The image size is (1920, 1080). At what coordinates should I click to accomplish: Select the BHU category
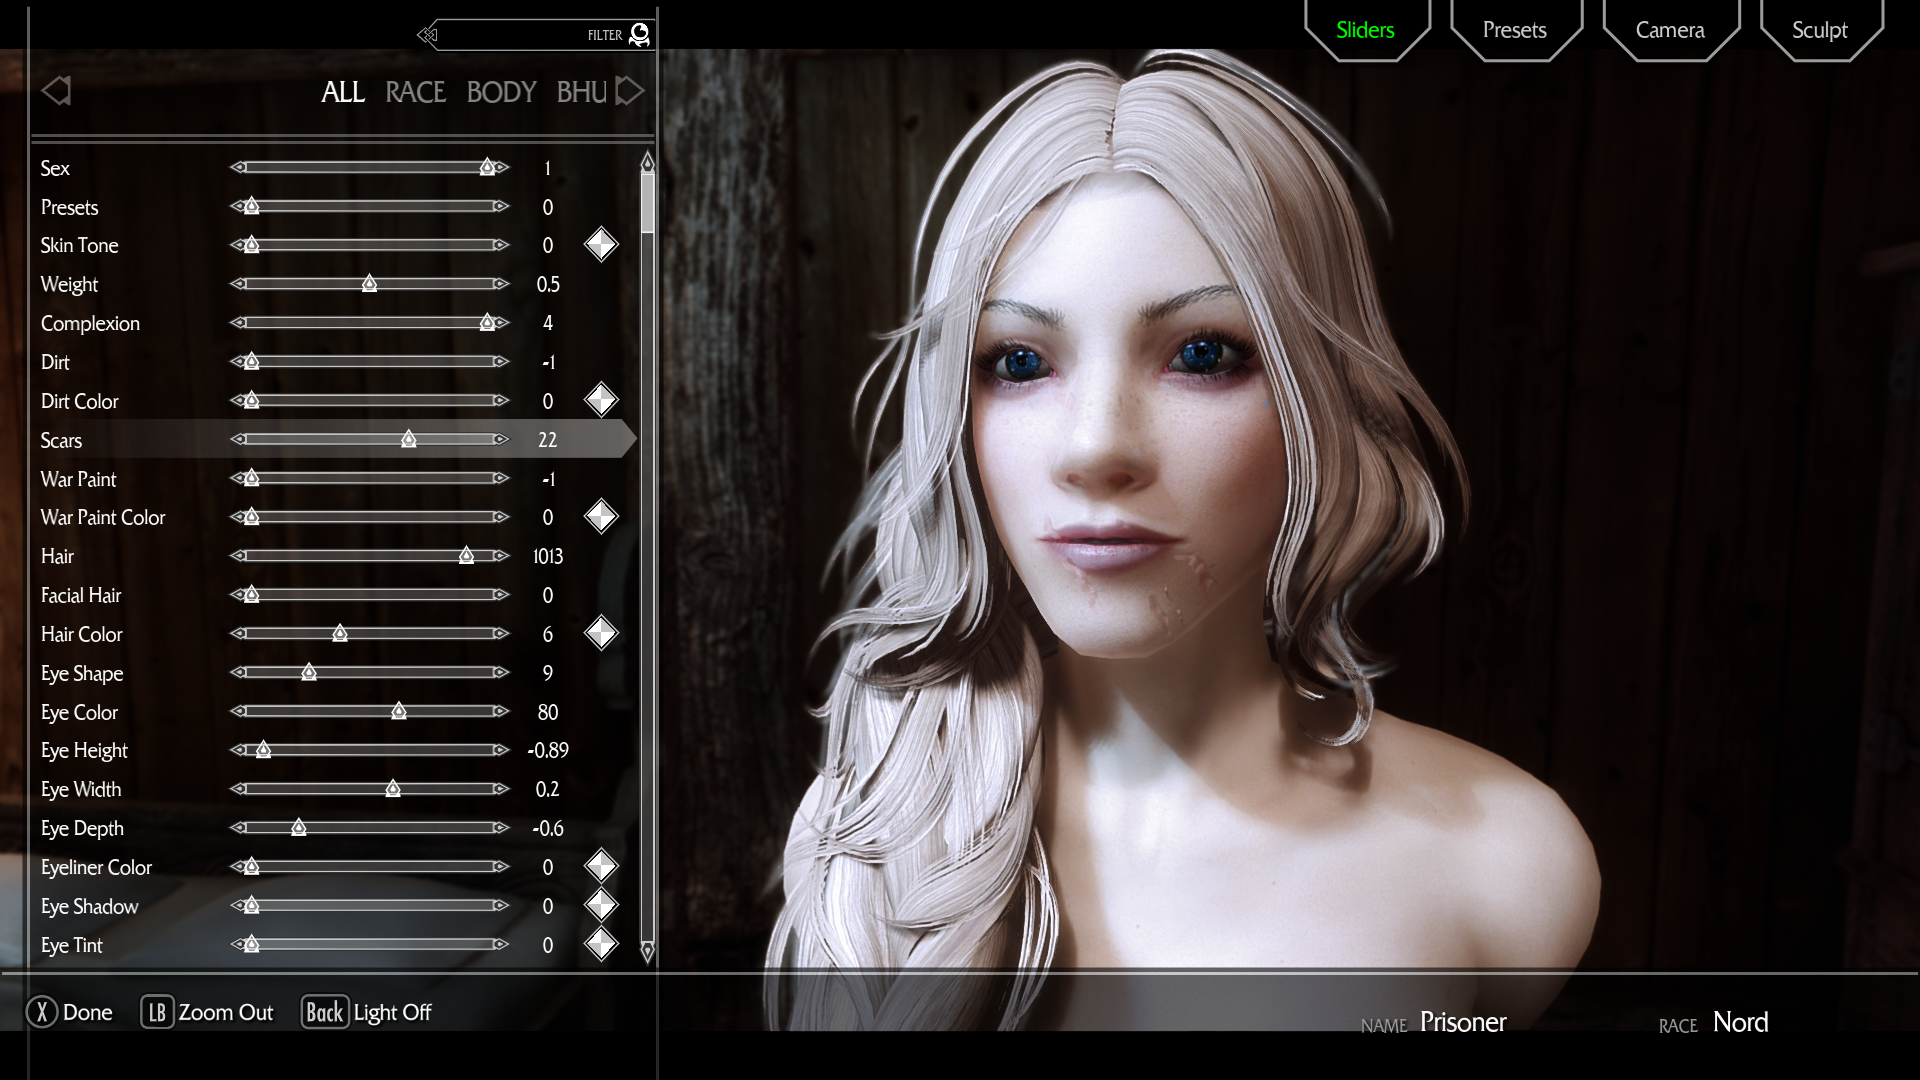point(582,92)
